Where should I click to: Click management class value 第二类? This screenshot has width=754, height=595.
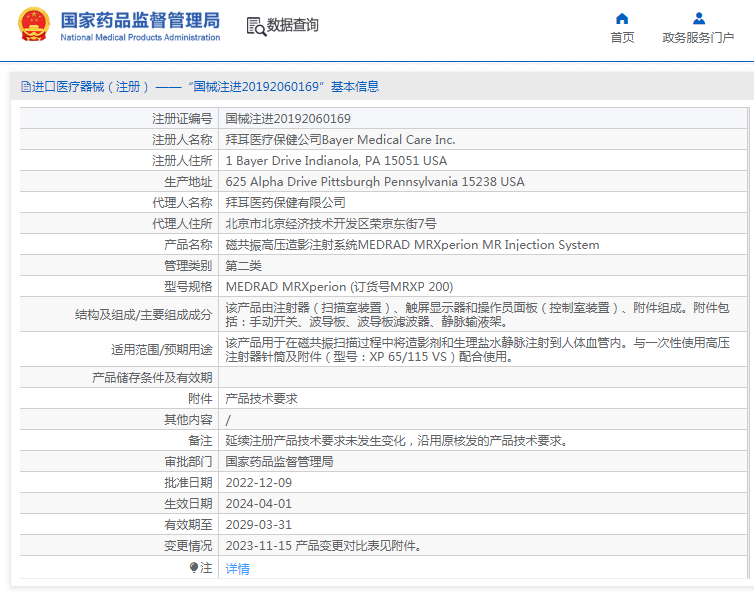point(244,266)
